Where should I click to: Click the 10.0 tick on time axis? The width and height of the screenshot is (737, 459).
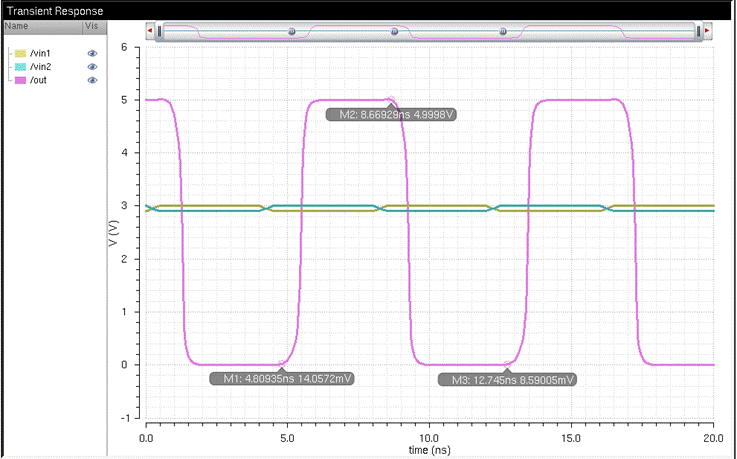click(x=429, y=438)
